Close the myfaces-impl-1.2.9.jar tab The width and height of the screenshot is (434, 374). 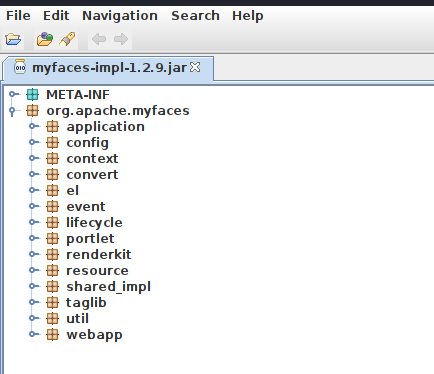coord(195,67)
